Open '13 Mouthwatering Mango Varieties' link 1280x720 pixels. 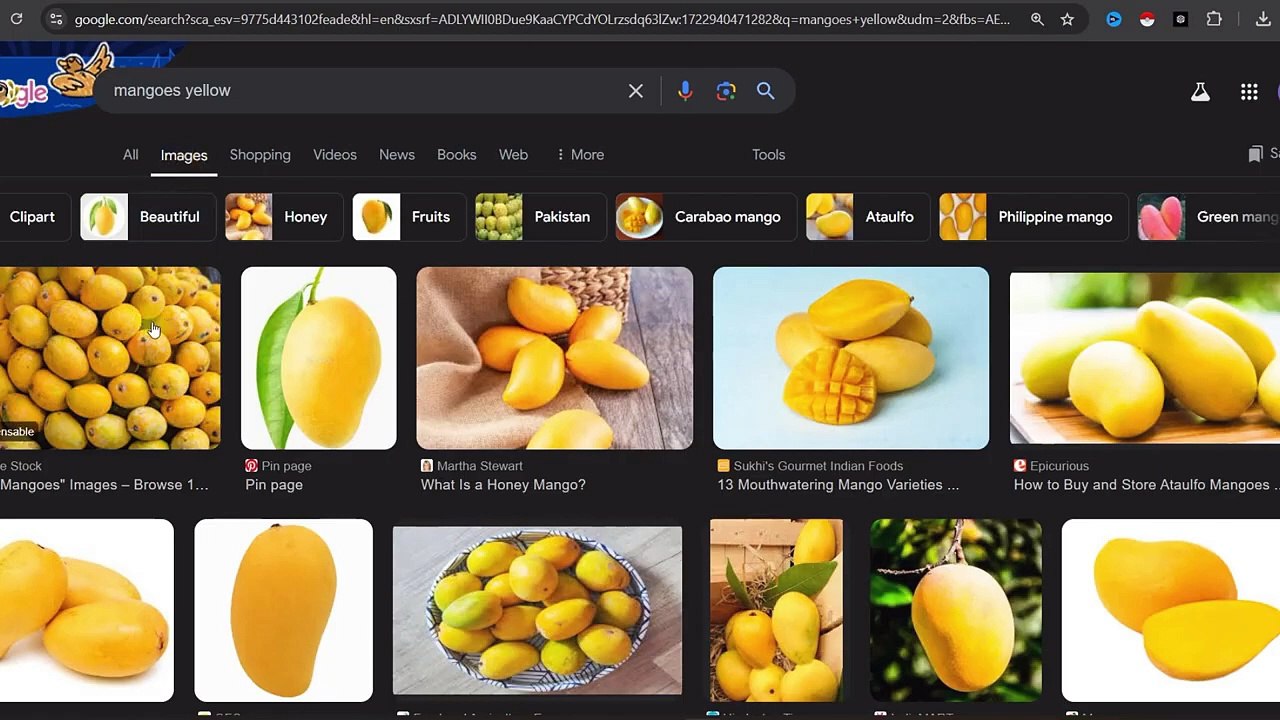coord(838,485)
